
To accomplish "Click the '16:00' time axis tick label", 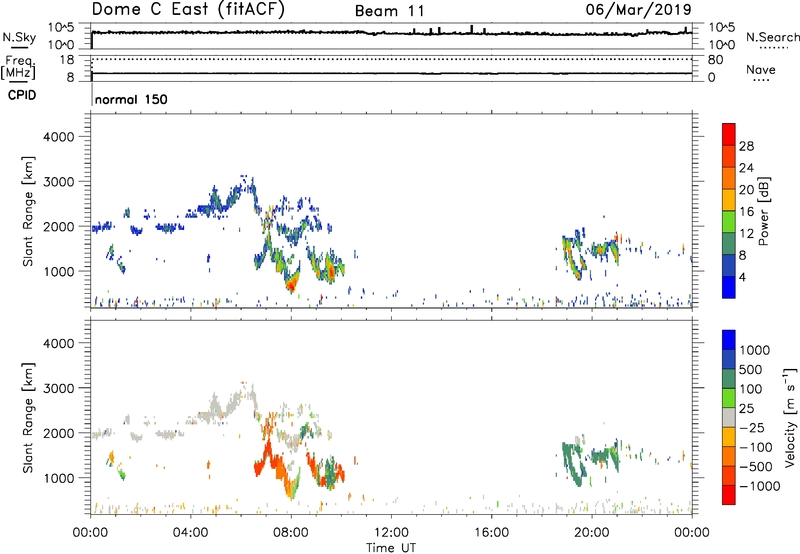I will point(491,533).
